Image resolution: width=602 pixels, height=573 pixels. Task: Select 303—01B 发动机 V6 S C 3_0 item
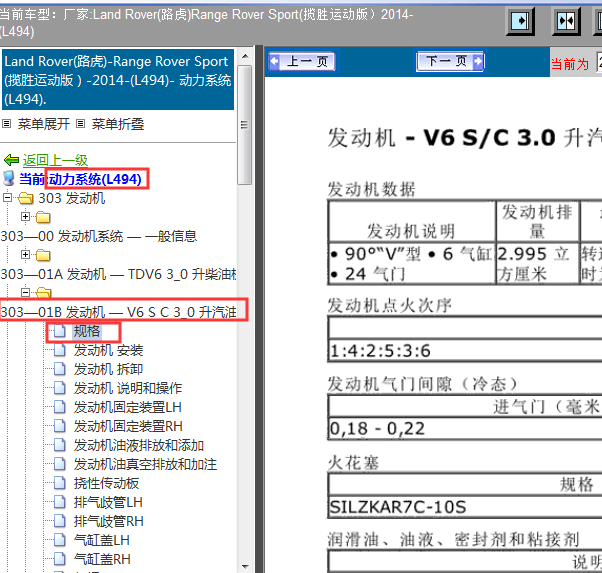pyautogui.click(x=118, y=312)
